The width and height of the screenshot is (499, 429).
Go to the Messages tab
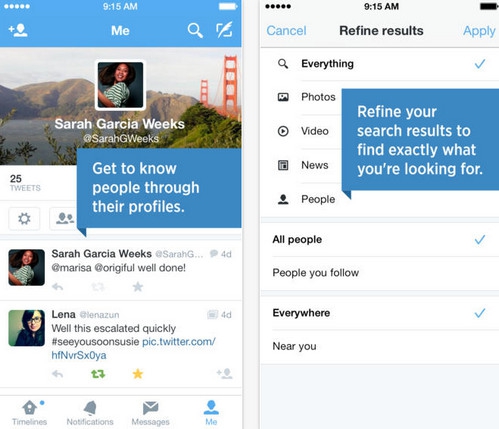pyautogui.click(x=150, y=413)
